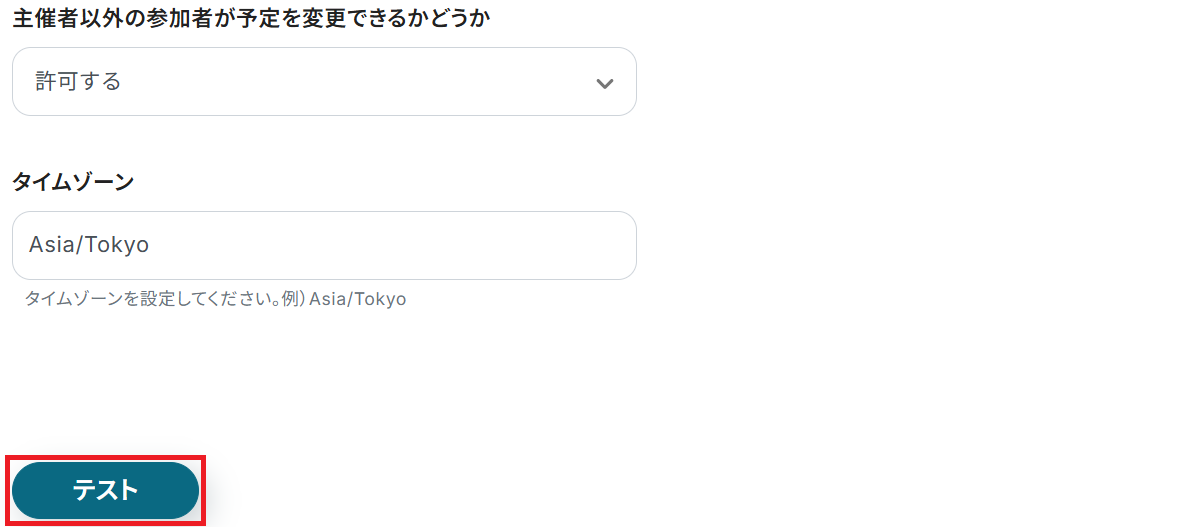Select the 許可する value text
1182x527 pixels.
[78, 82]
